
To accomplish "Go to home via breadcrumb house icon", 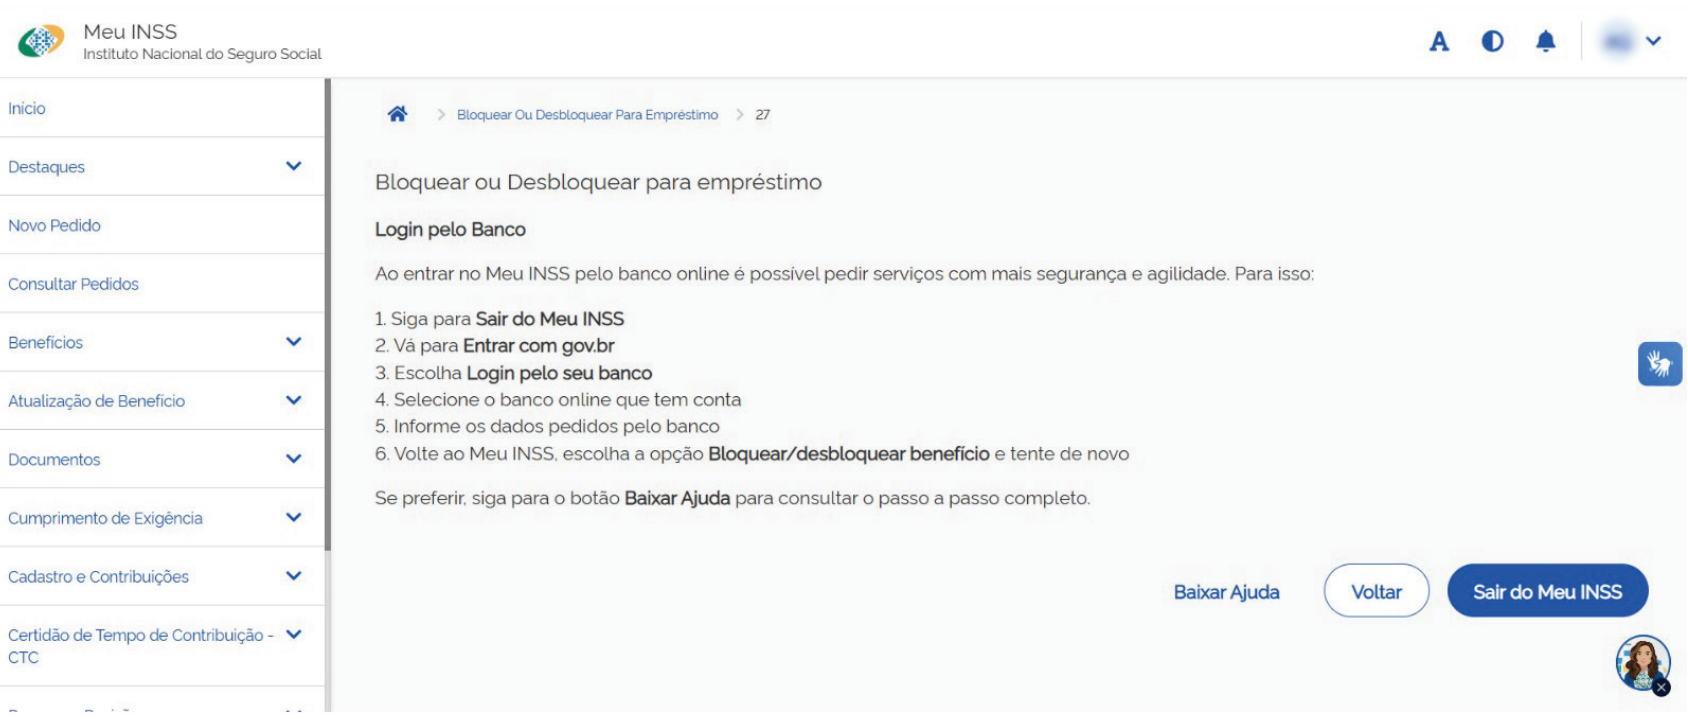I will point(397,114).
